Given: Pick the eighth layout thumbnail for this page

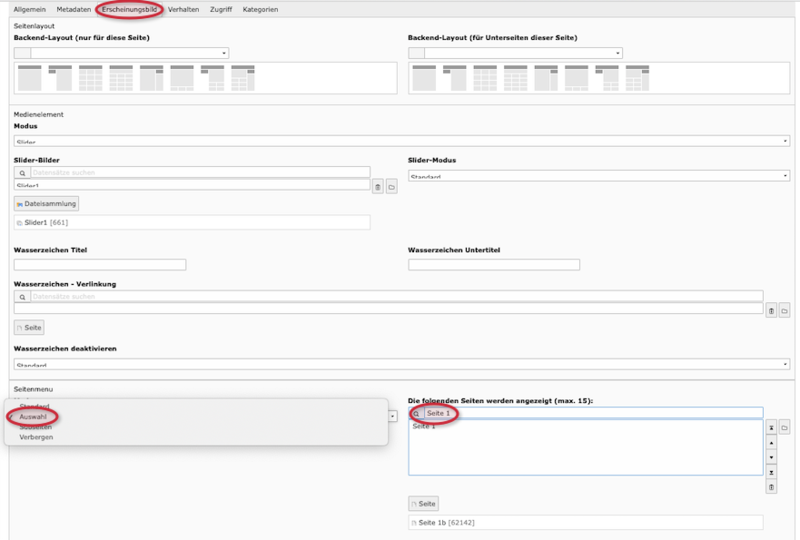Looking at the screenshot, I should 243,78.
